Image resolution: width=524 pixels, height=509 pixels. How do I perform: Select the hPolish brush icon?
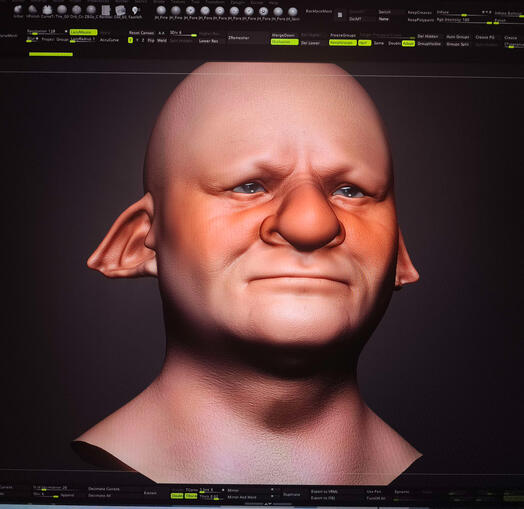[33, 10]
